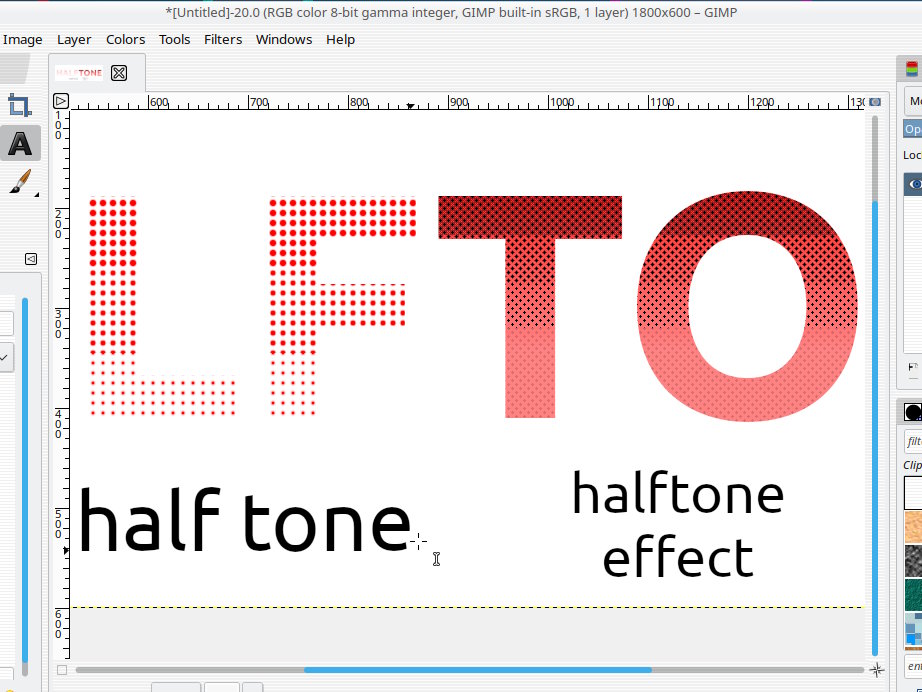Open the image menu button at ruler corner
Image resolution: width=922 pixels, height=692 pixels.
(61, 101)
